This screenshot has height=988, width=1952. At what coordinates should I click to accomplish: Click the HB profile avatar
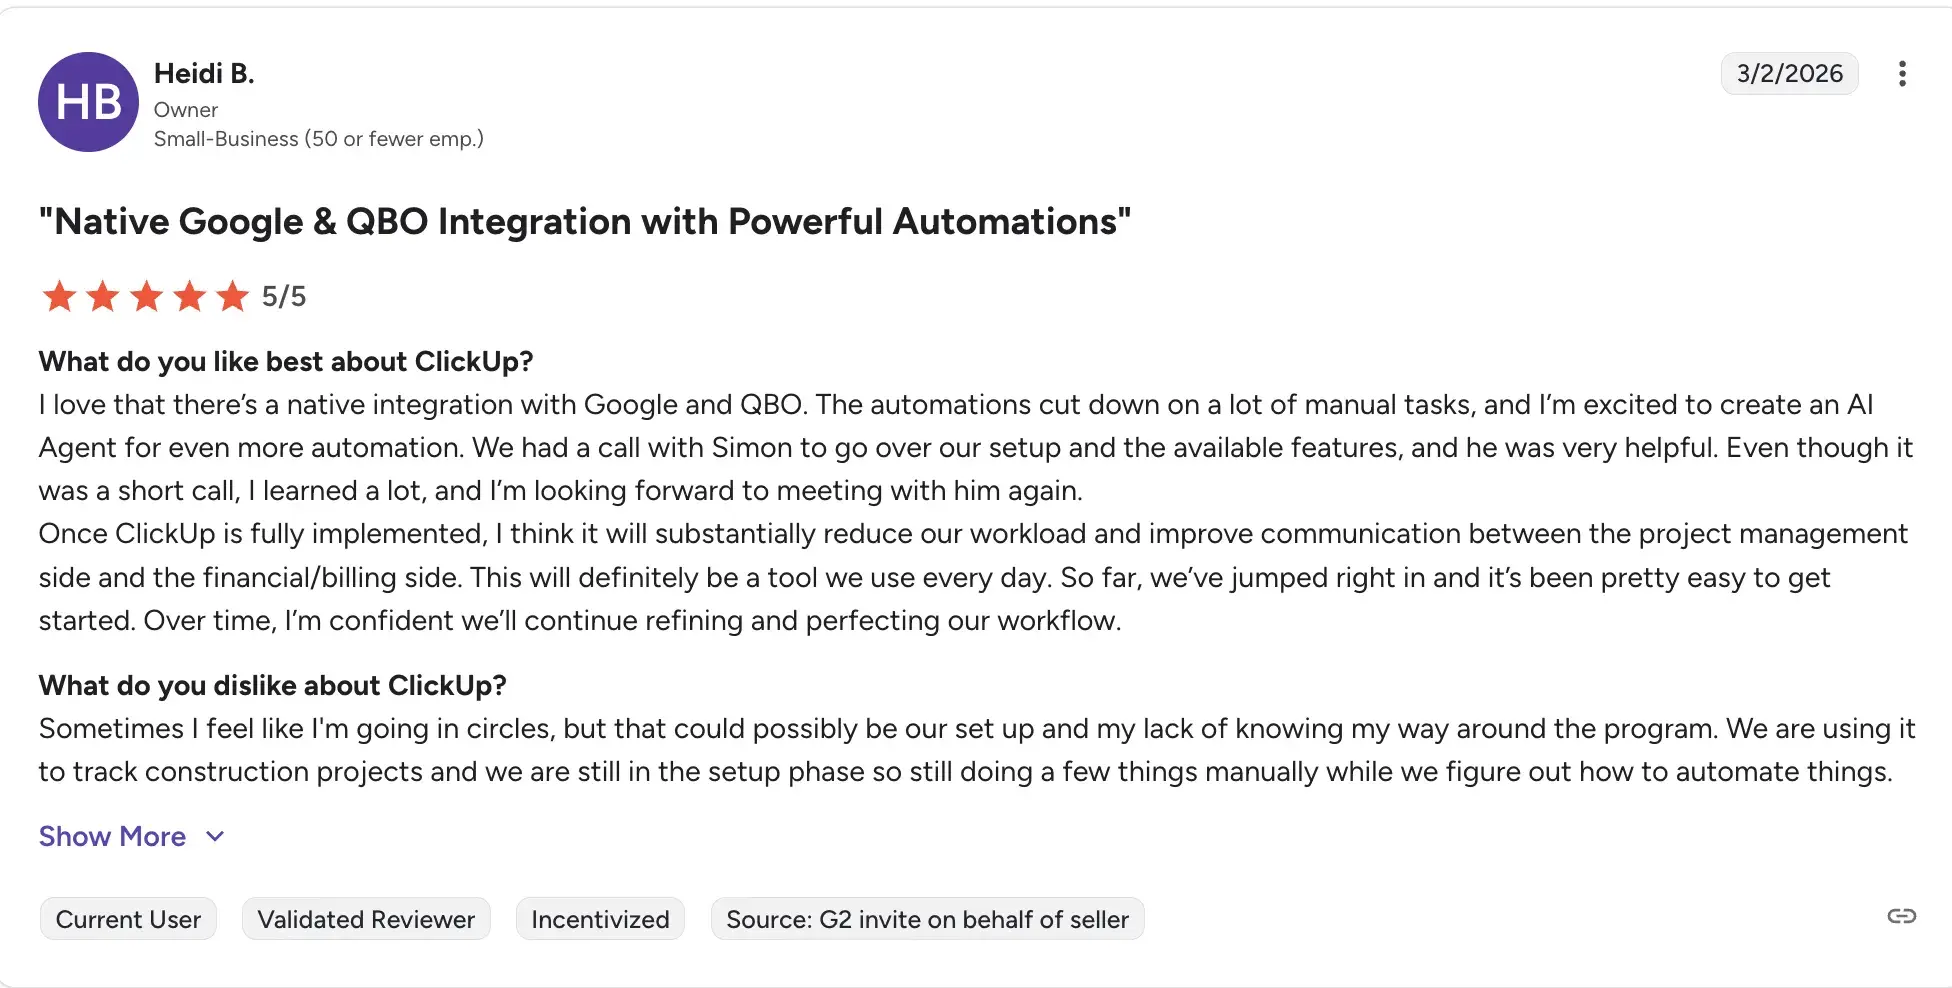pyautogui.click(x=88, y=102)
